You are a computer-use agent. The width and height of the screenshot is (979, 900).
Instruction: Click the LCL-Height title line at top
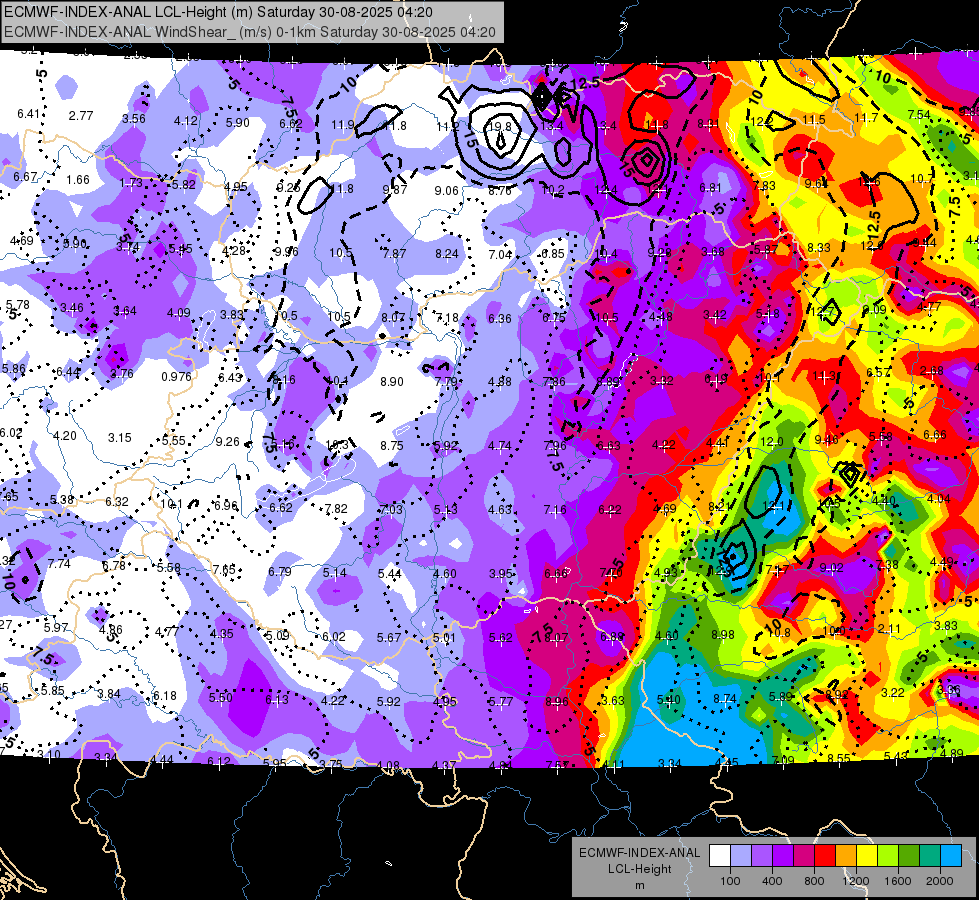coord(219,12)
